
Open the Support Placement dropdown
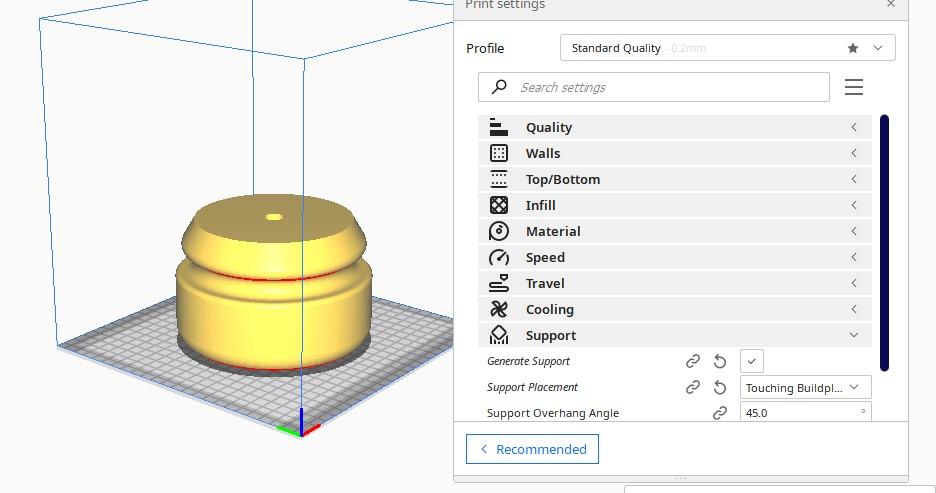pyautogui.click(x=805, y=387)
